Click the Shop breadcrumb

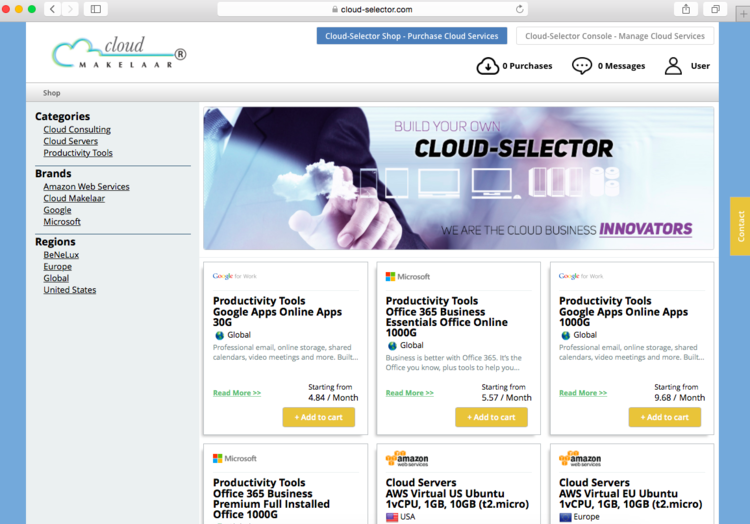point(52,93)
